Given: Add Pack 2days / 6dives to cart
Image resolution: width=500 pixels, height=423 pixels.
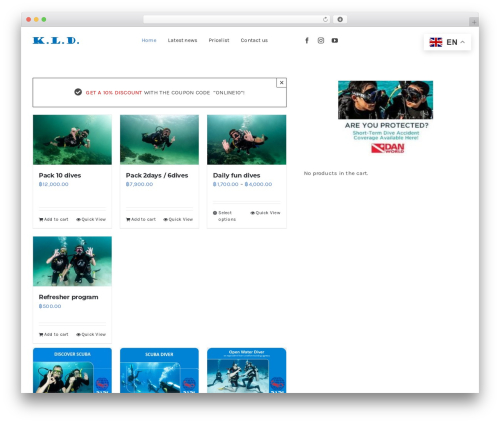Looking at the screenshot, I should coord(141,219).
